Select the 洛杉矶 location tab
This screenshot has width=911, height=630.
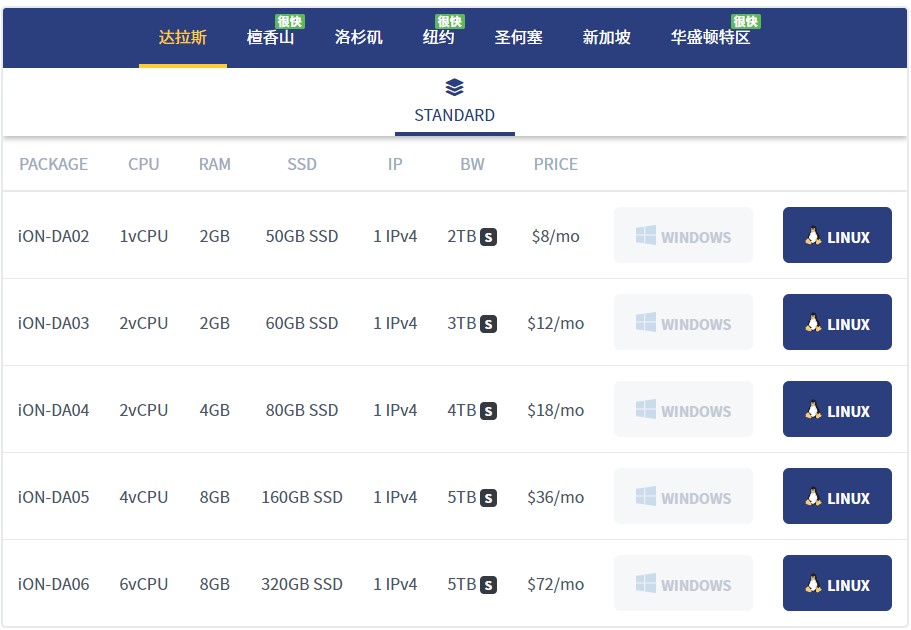pyautogui.click(x=358, y=37)
